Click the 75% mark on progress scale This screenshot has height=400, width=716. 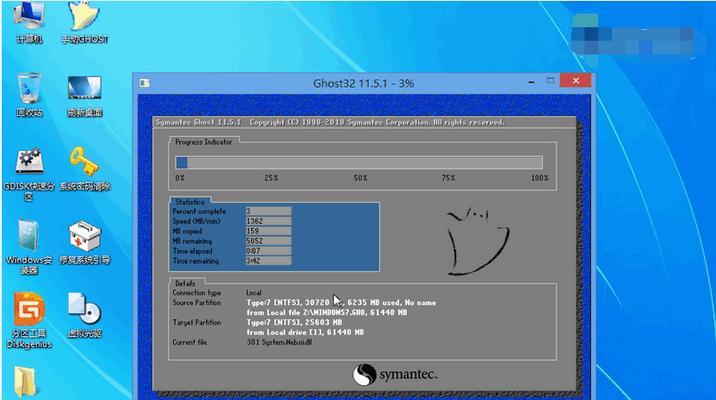448,178
